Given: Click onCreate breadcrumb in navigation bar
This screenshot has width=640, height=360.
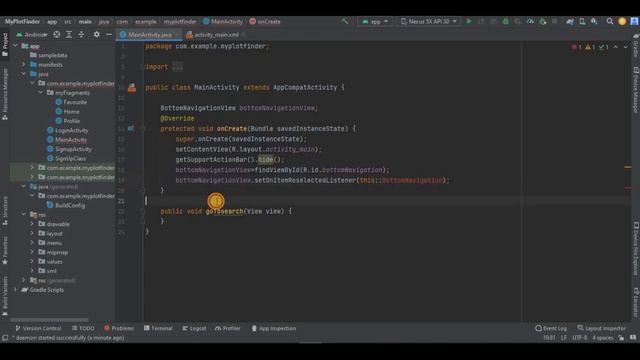Looking at the screenshot, I should 264,22.
